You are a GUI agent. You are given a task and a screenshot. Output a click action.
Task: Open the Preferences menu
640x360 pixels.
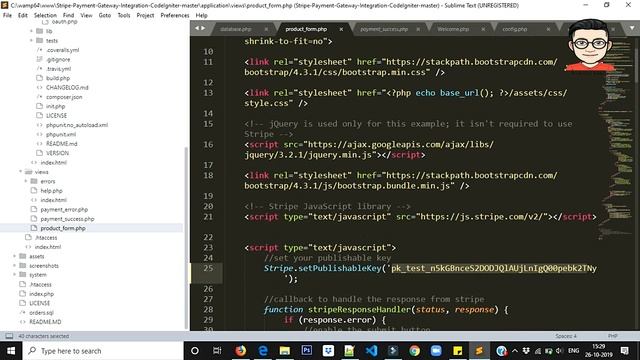175,15
